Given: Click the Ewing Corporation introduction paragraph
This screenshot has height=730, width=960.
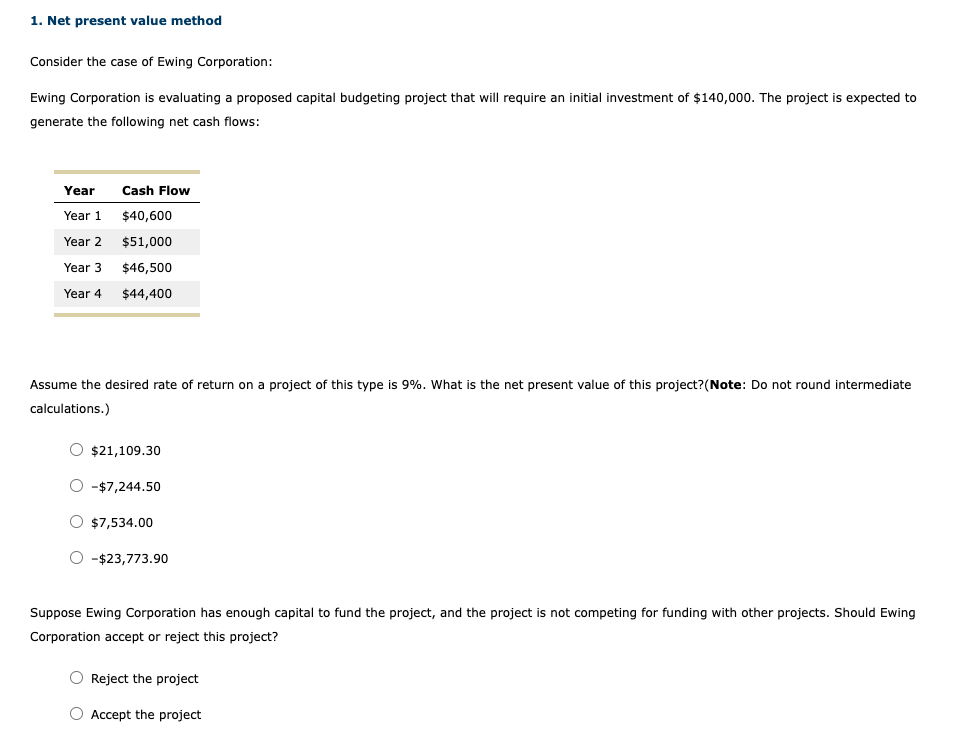Looking at the screenshot, I should 474,109.
